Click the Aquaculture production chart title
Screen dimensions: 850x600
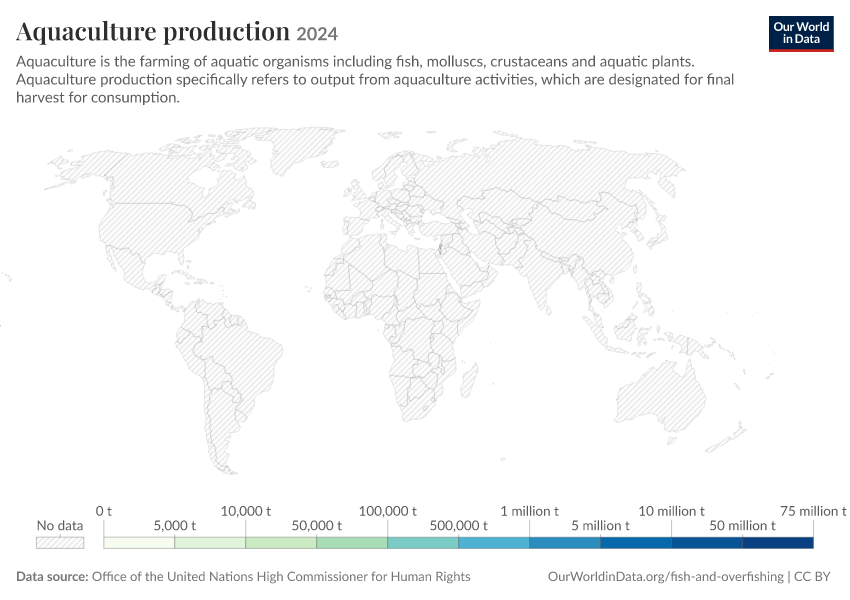pyautogui.click(x=153, y=31)
